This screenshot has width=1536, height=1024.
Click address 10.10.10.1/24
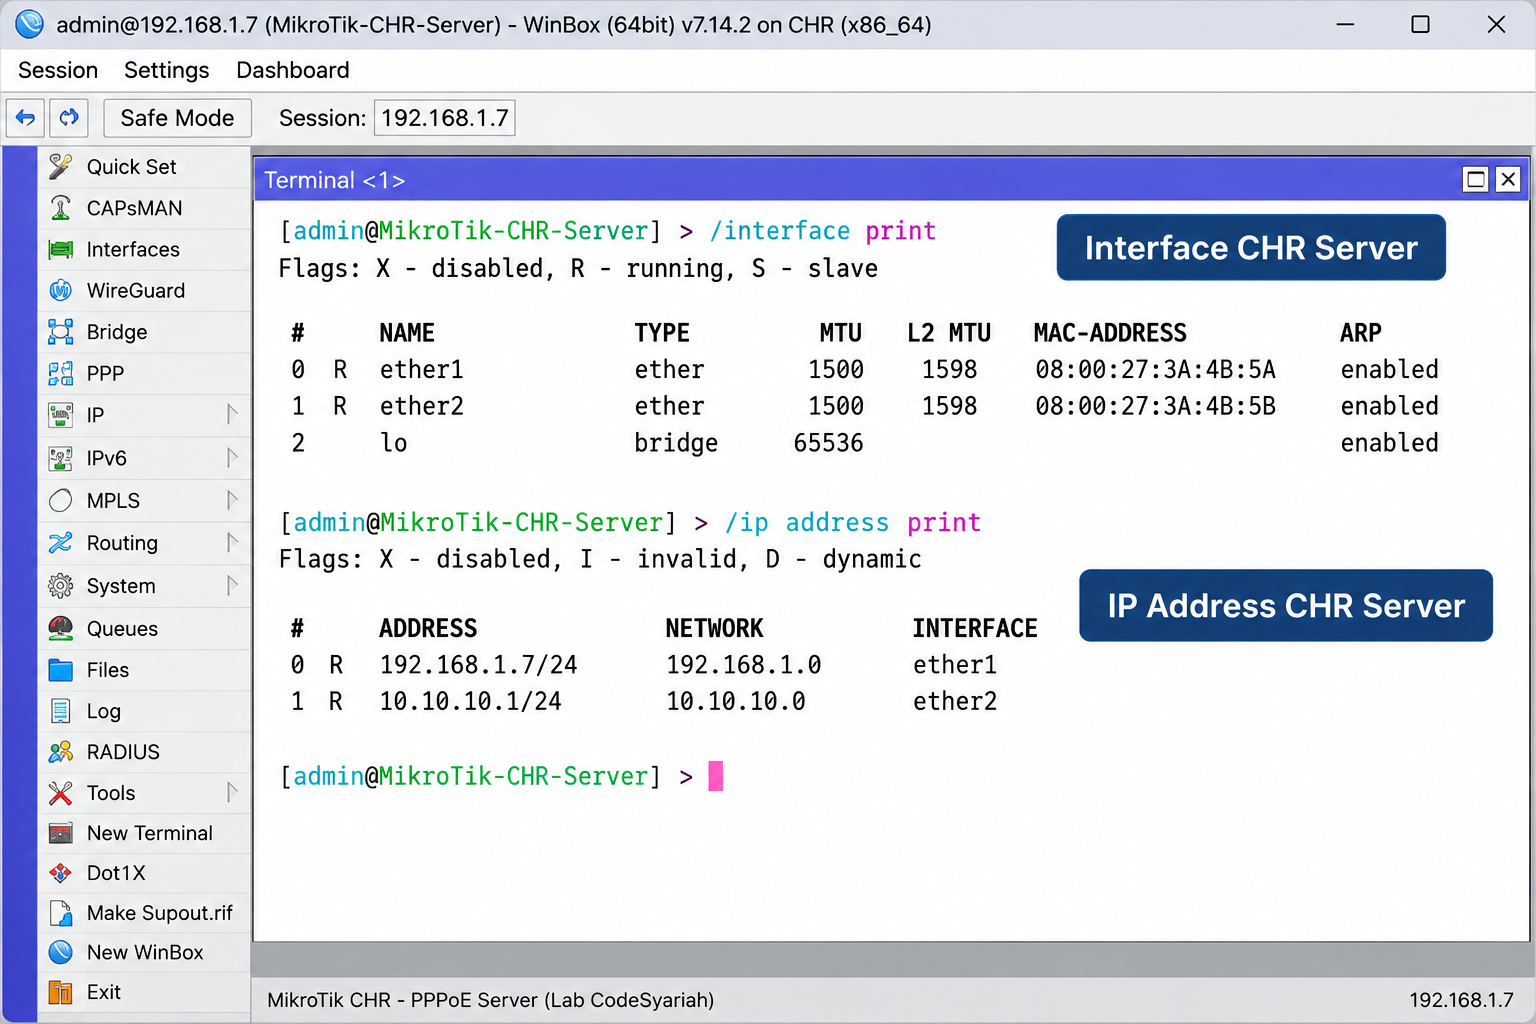(471, 701)
